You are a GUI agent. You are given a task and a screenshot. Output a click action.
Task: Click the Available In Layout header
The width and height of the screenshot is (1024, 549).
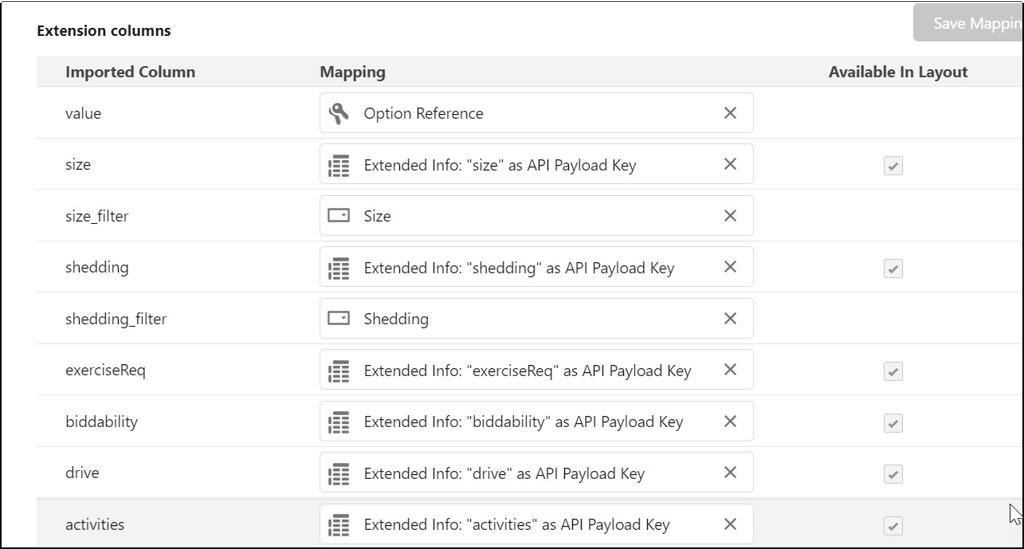point(898,72)
